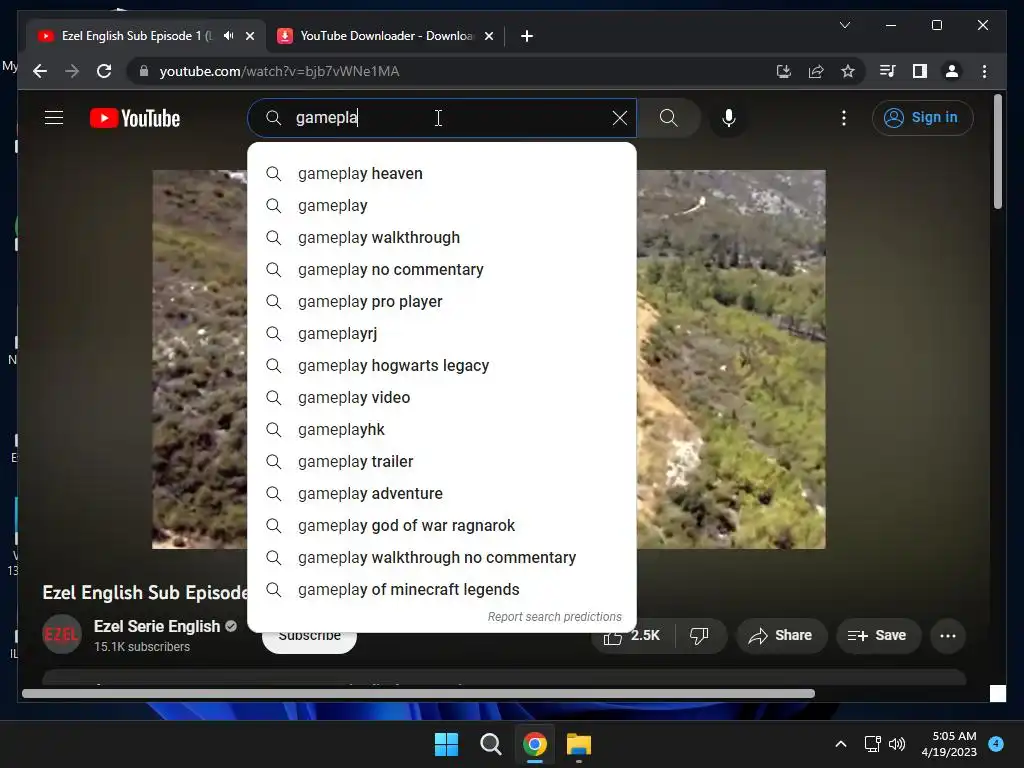The width and height of the screenshot is (1024, 768).
Task: Select 'gameplay of minecraft legends' suggestion
Action: [442, 590]
